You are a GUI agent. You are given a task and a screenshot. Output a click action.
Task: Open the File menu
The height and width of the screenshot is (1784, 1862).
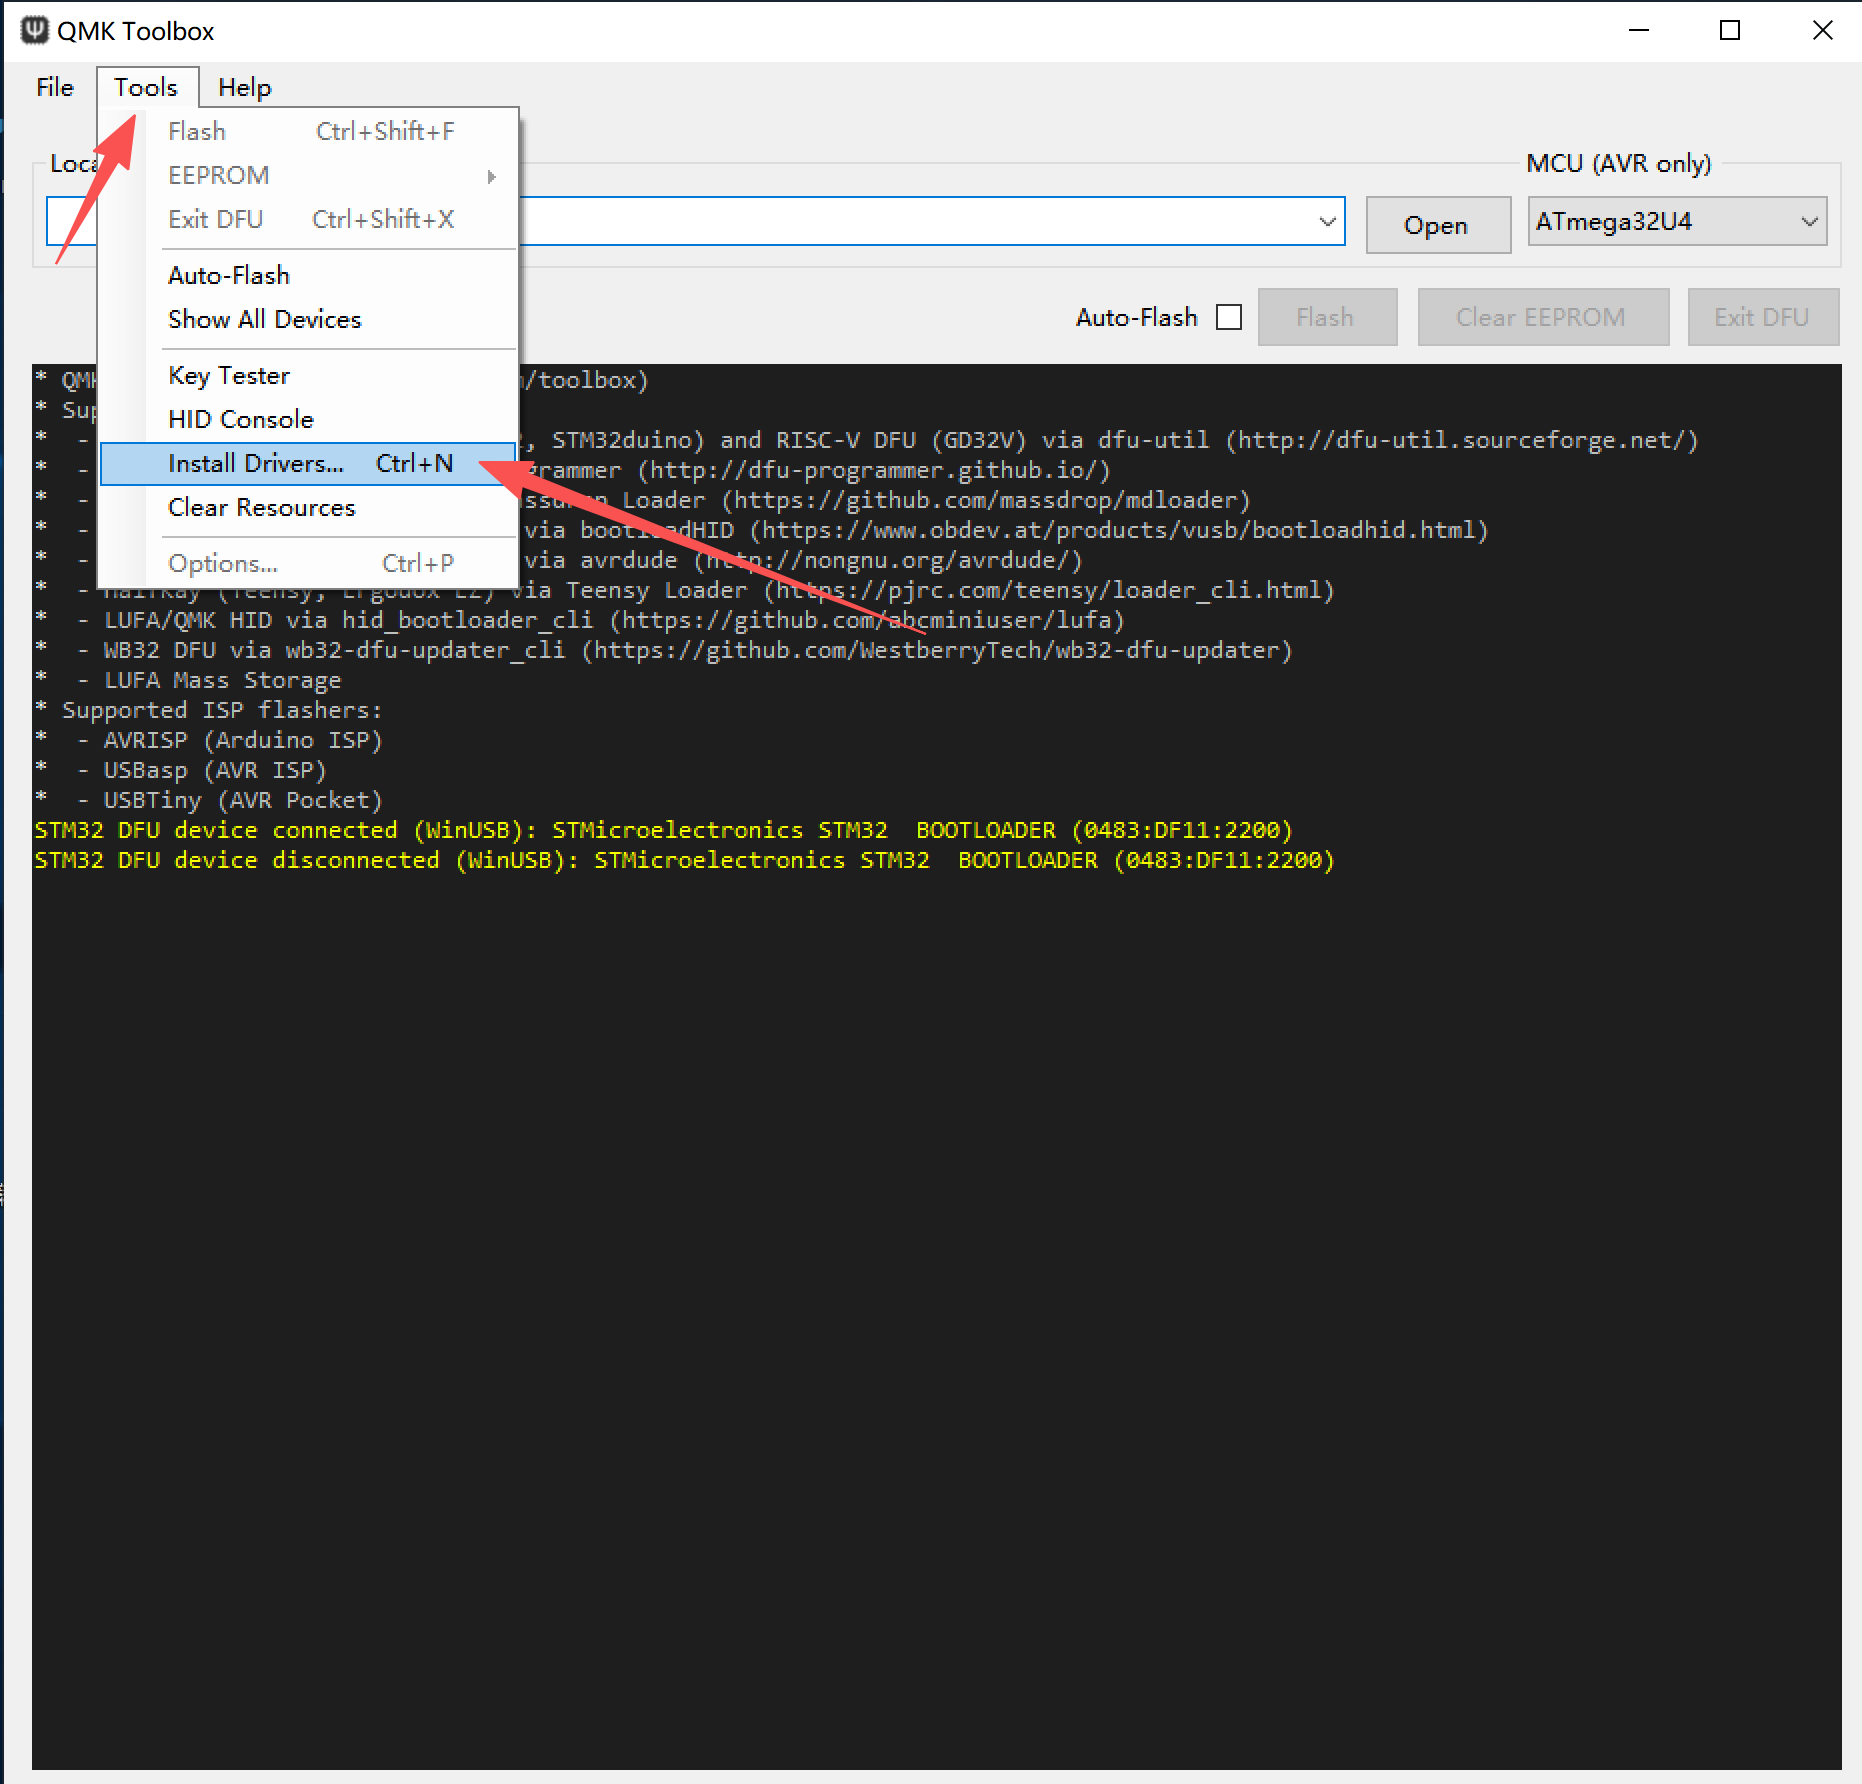54,88
